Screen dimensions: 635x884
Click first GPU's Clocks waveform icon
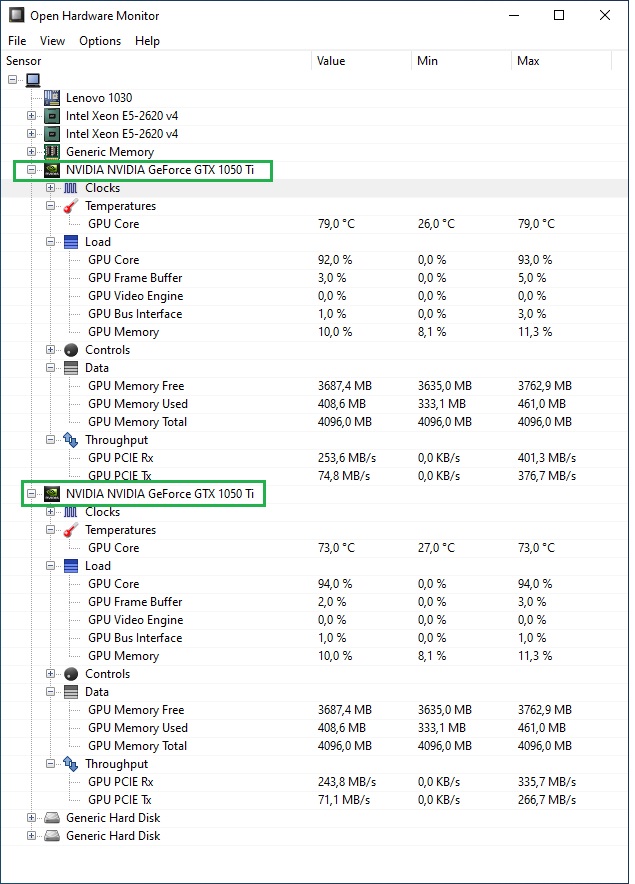(x=70, y=188)
